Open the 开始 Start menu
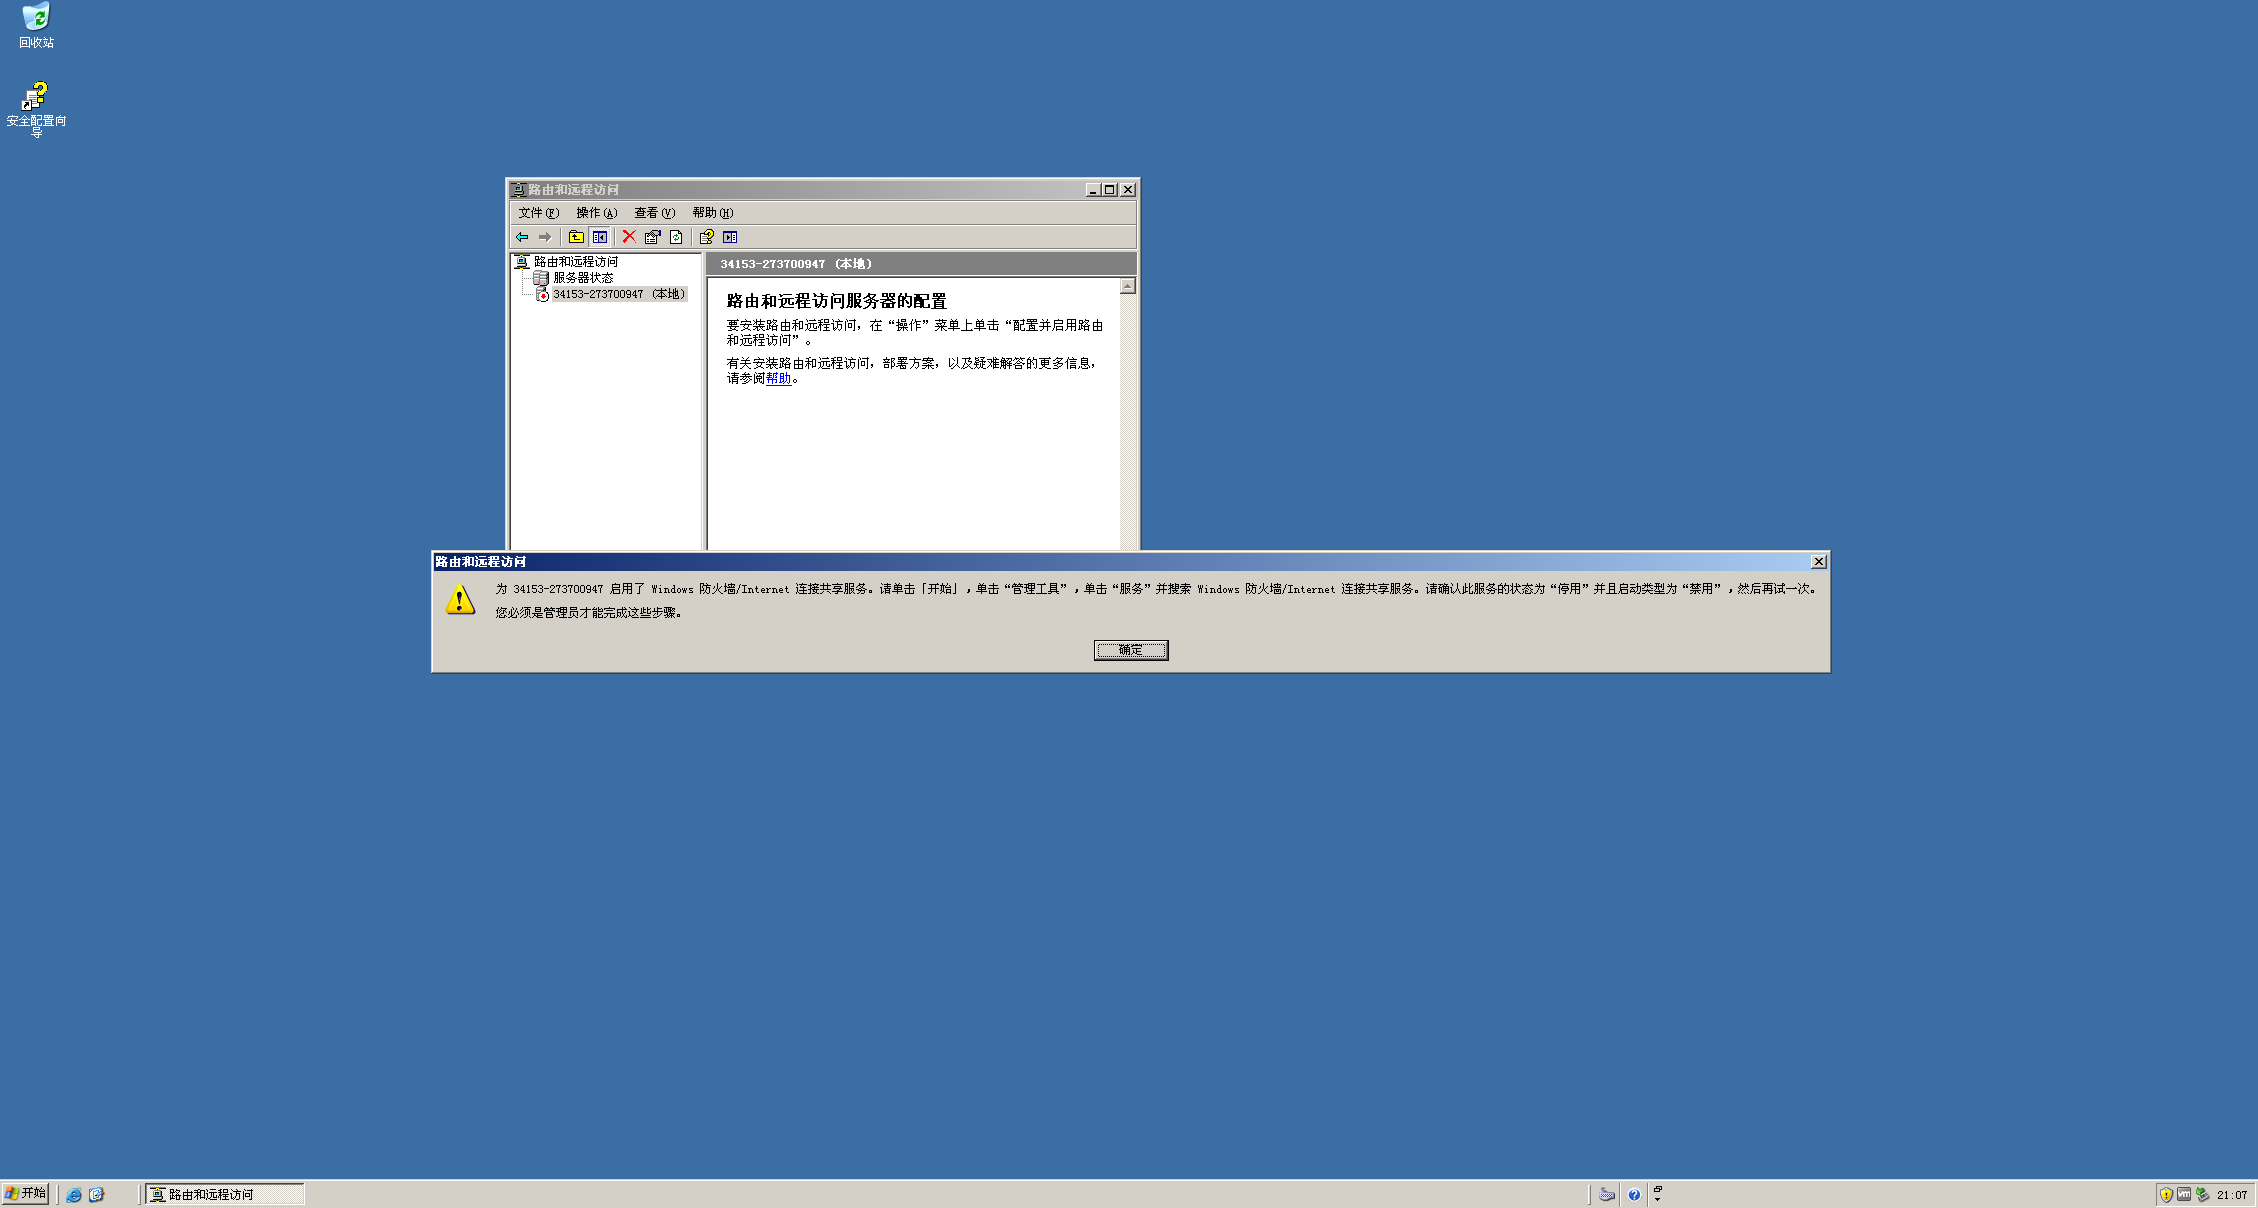The width and height of the screenshot is (2258, 1208). point(26,1193)
